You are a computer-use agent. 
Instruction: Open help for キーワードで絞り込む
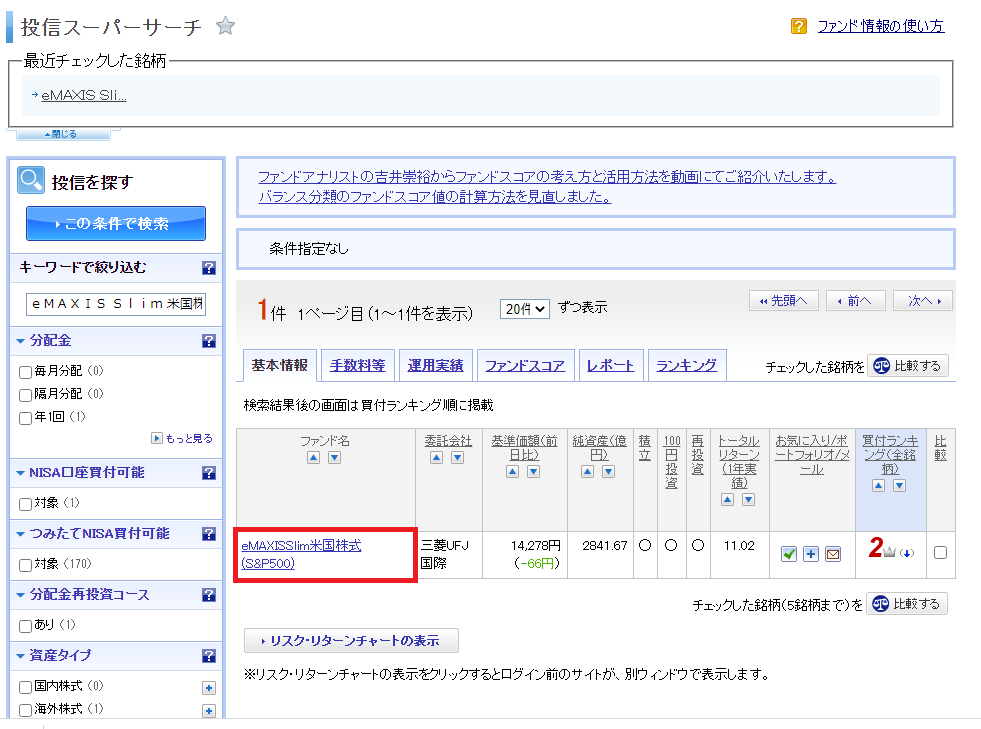[x=209, y=268]
